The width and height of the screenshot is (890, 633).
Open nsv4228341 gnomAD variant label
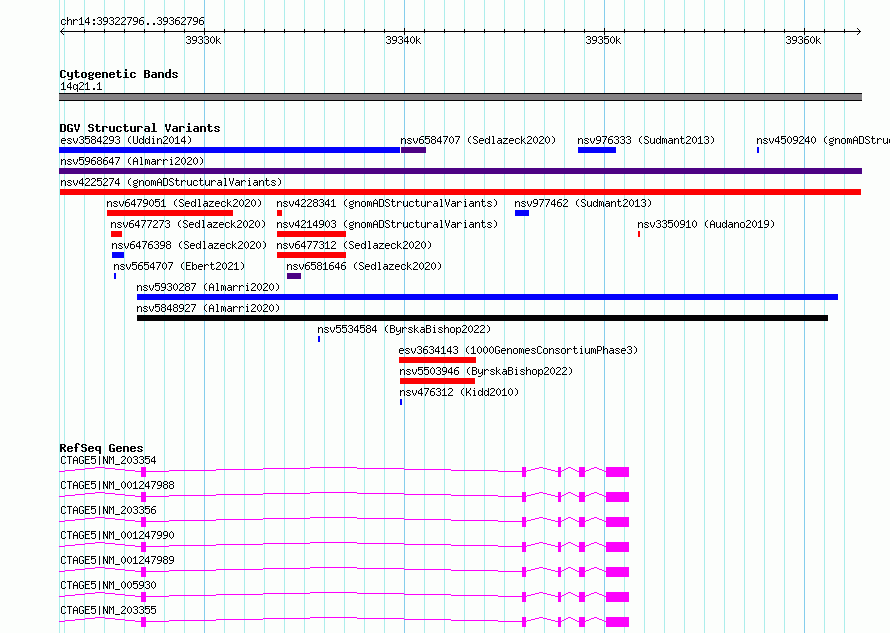point(387,203)
